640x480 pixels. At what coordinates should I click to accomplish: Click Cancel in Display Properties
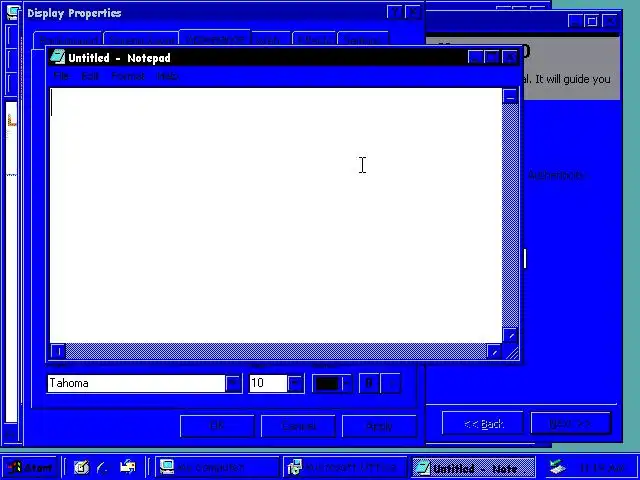(x=298, y=426)
